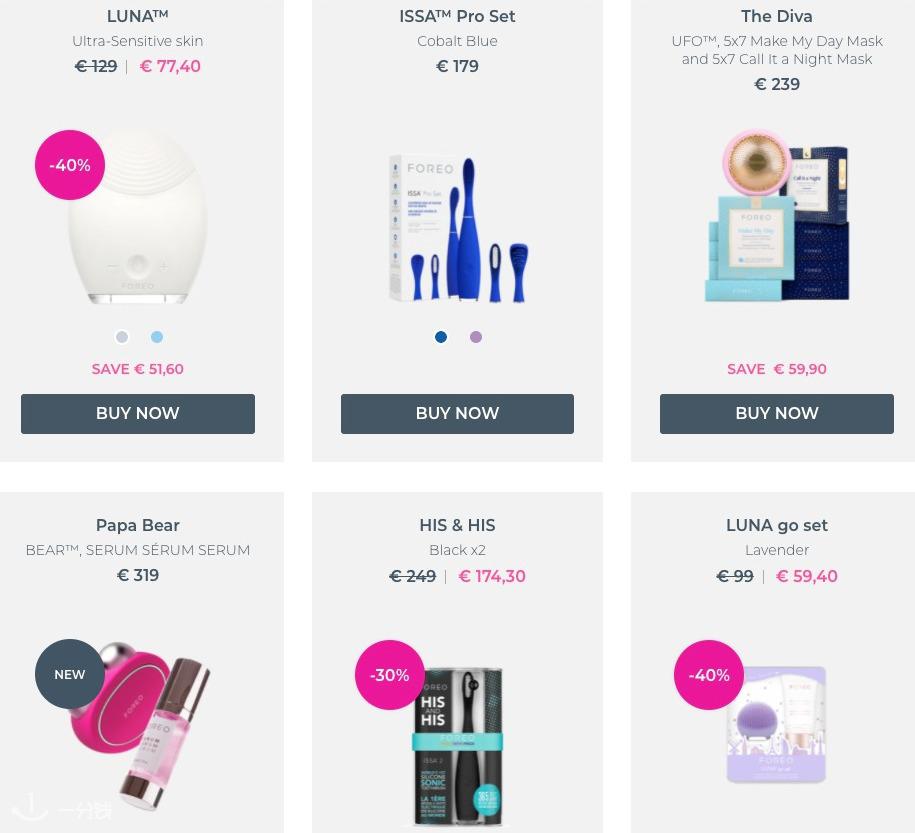Choose the lavender ISSA Pro Set swatch

coord(476,337)
